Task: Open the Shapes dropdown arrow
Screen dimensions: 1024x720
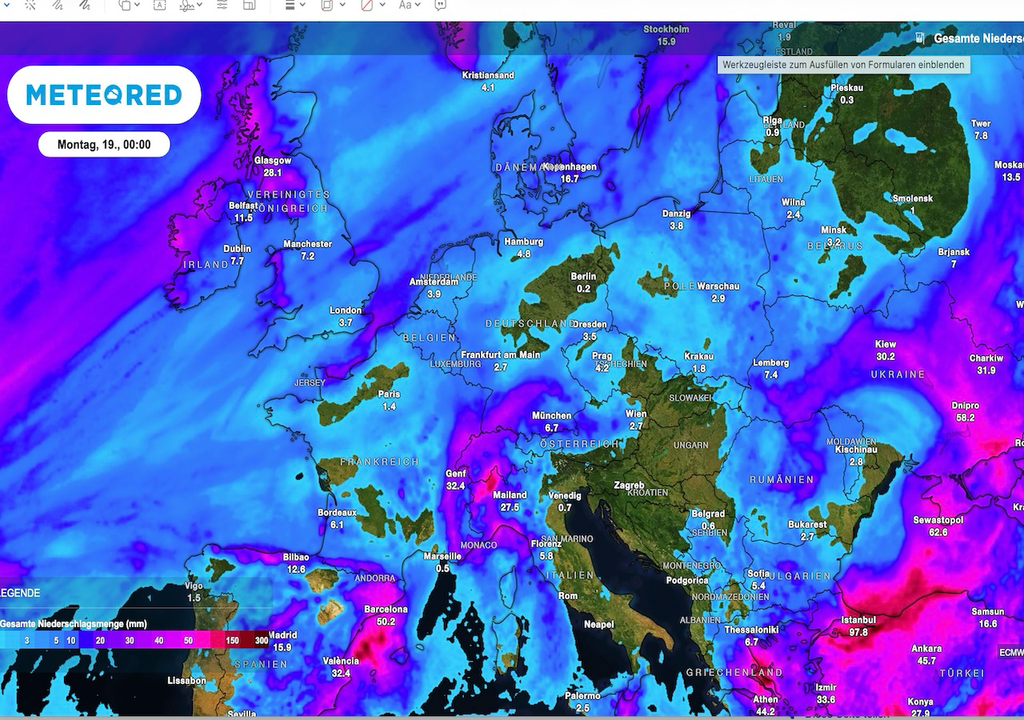Action: (137, 5)
